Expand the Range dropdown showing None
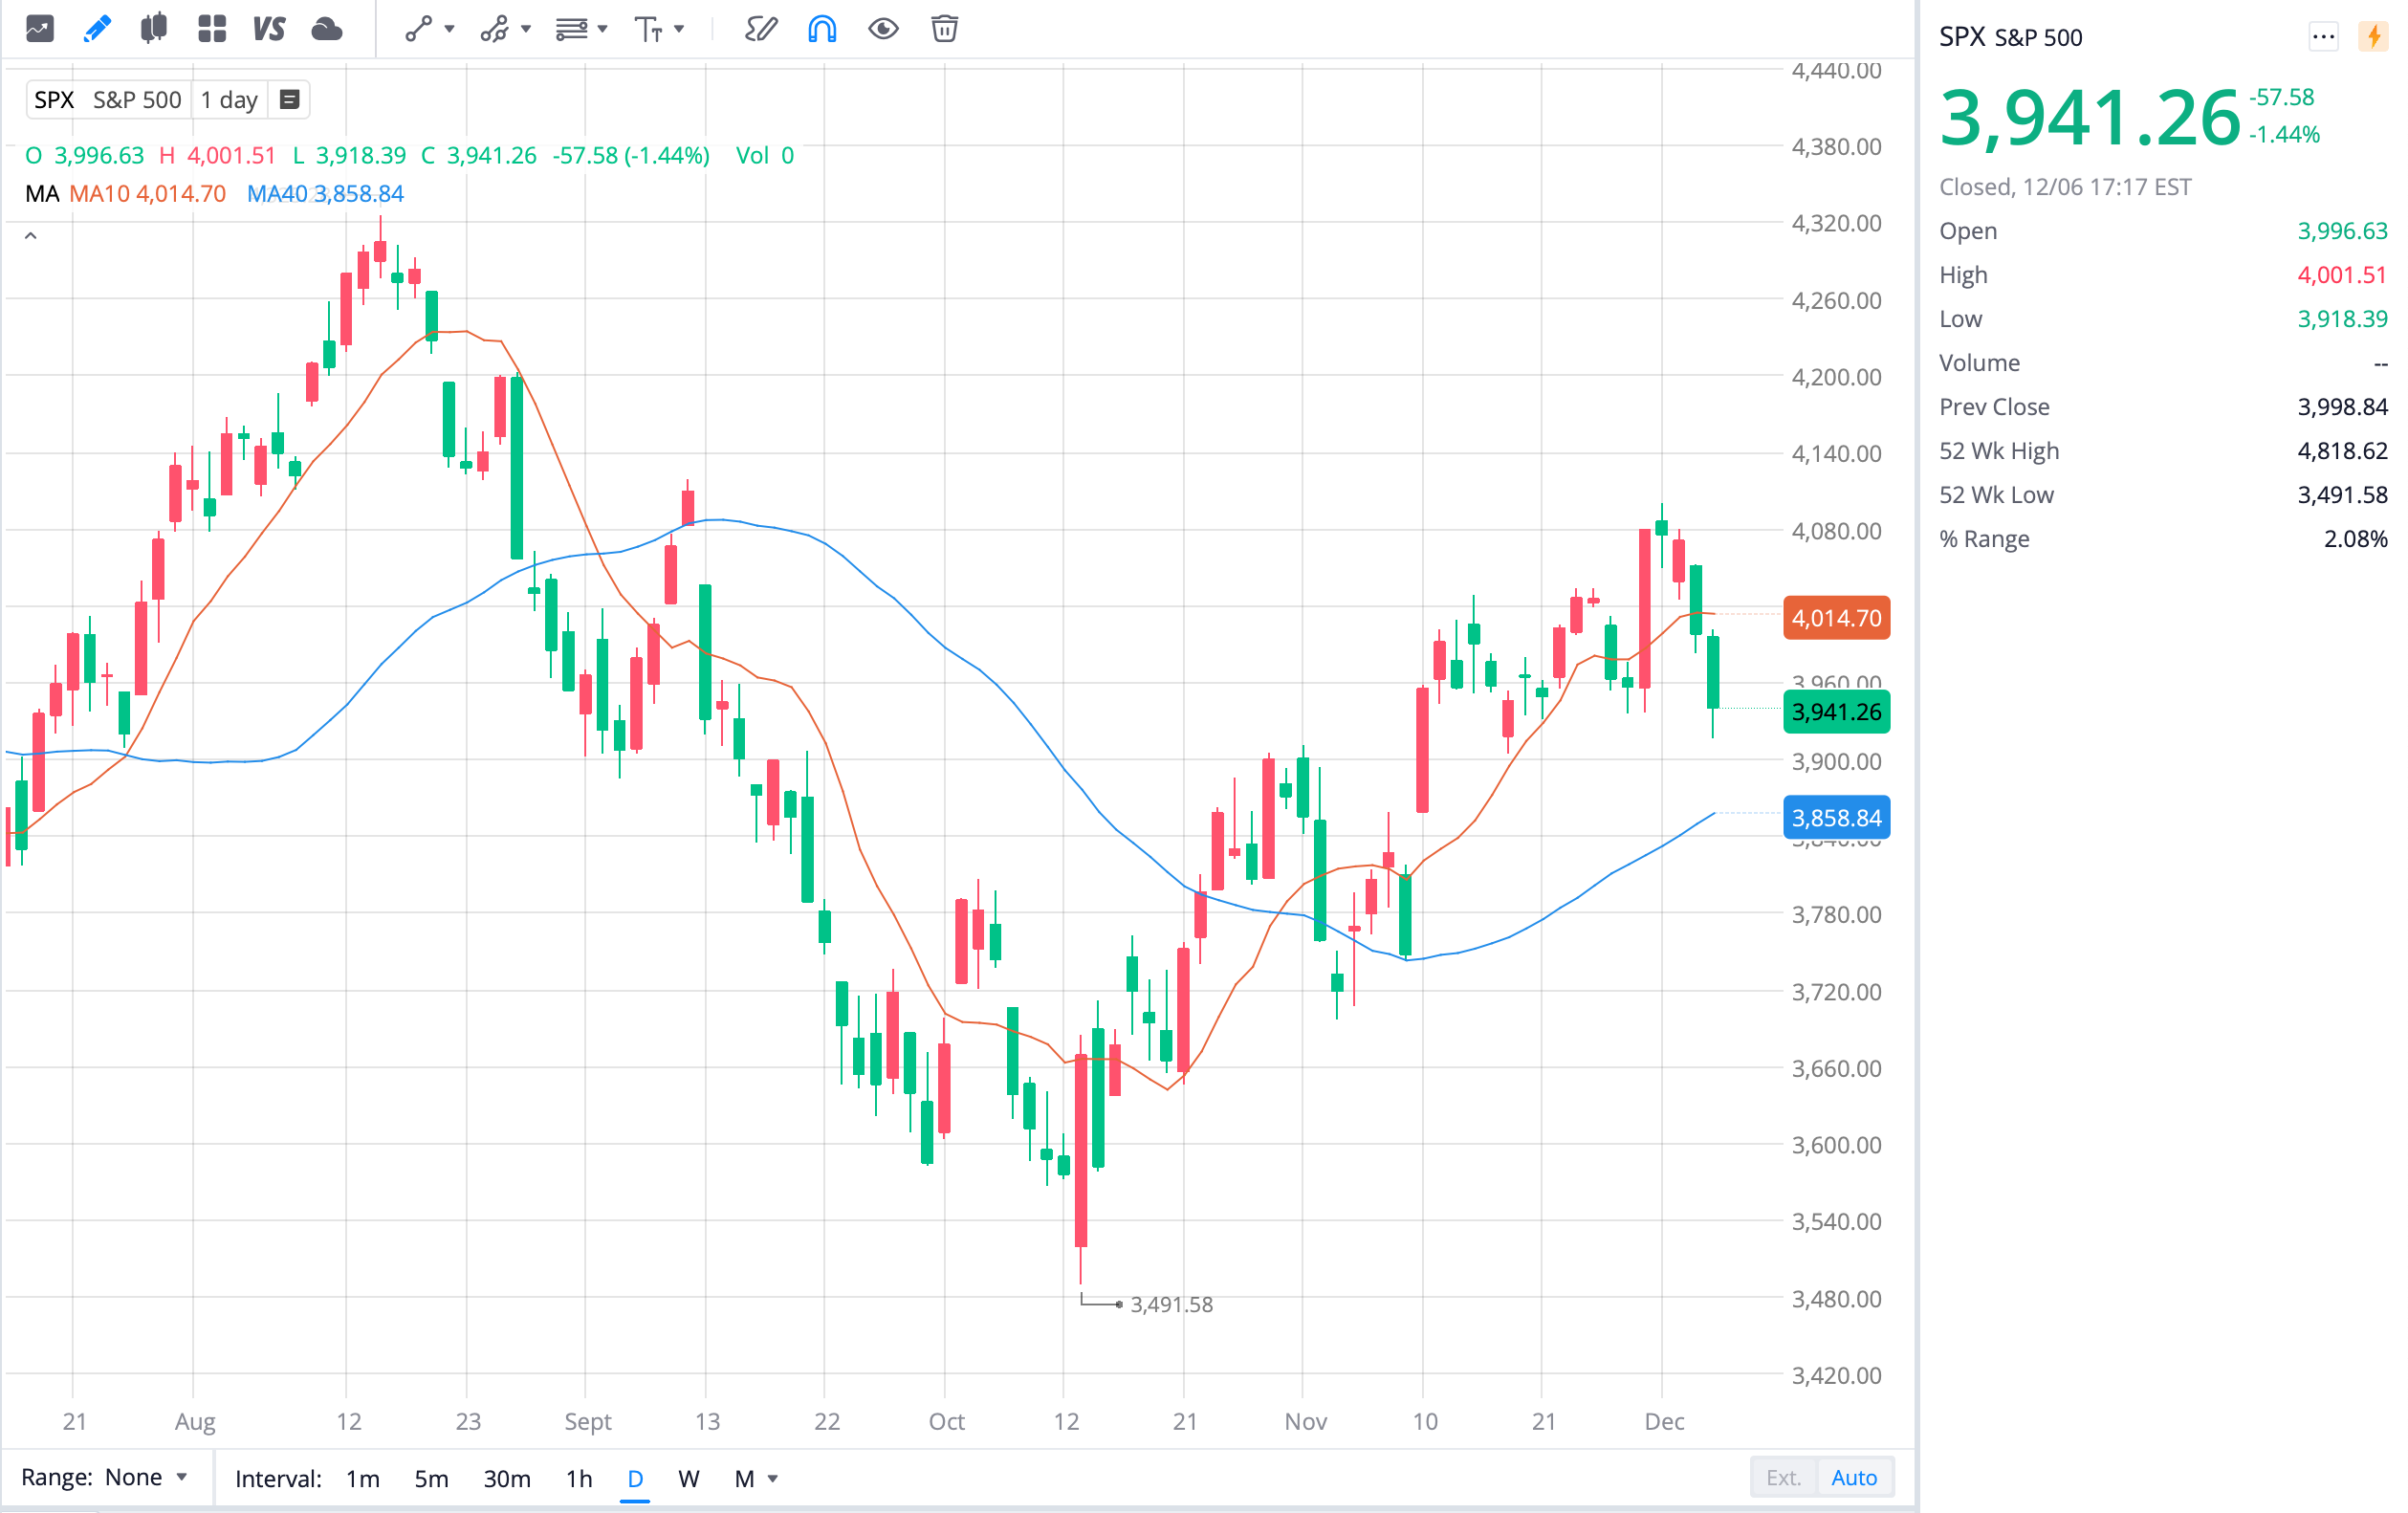Viewport: 2408px width, 1513px height. pyautogui.click(x=145, y=1477)
